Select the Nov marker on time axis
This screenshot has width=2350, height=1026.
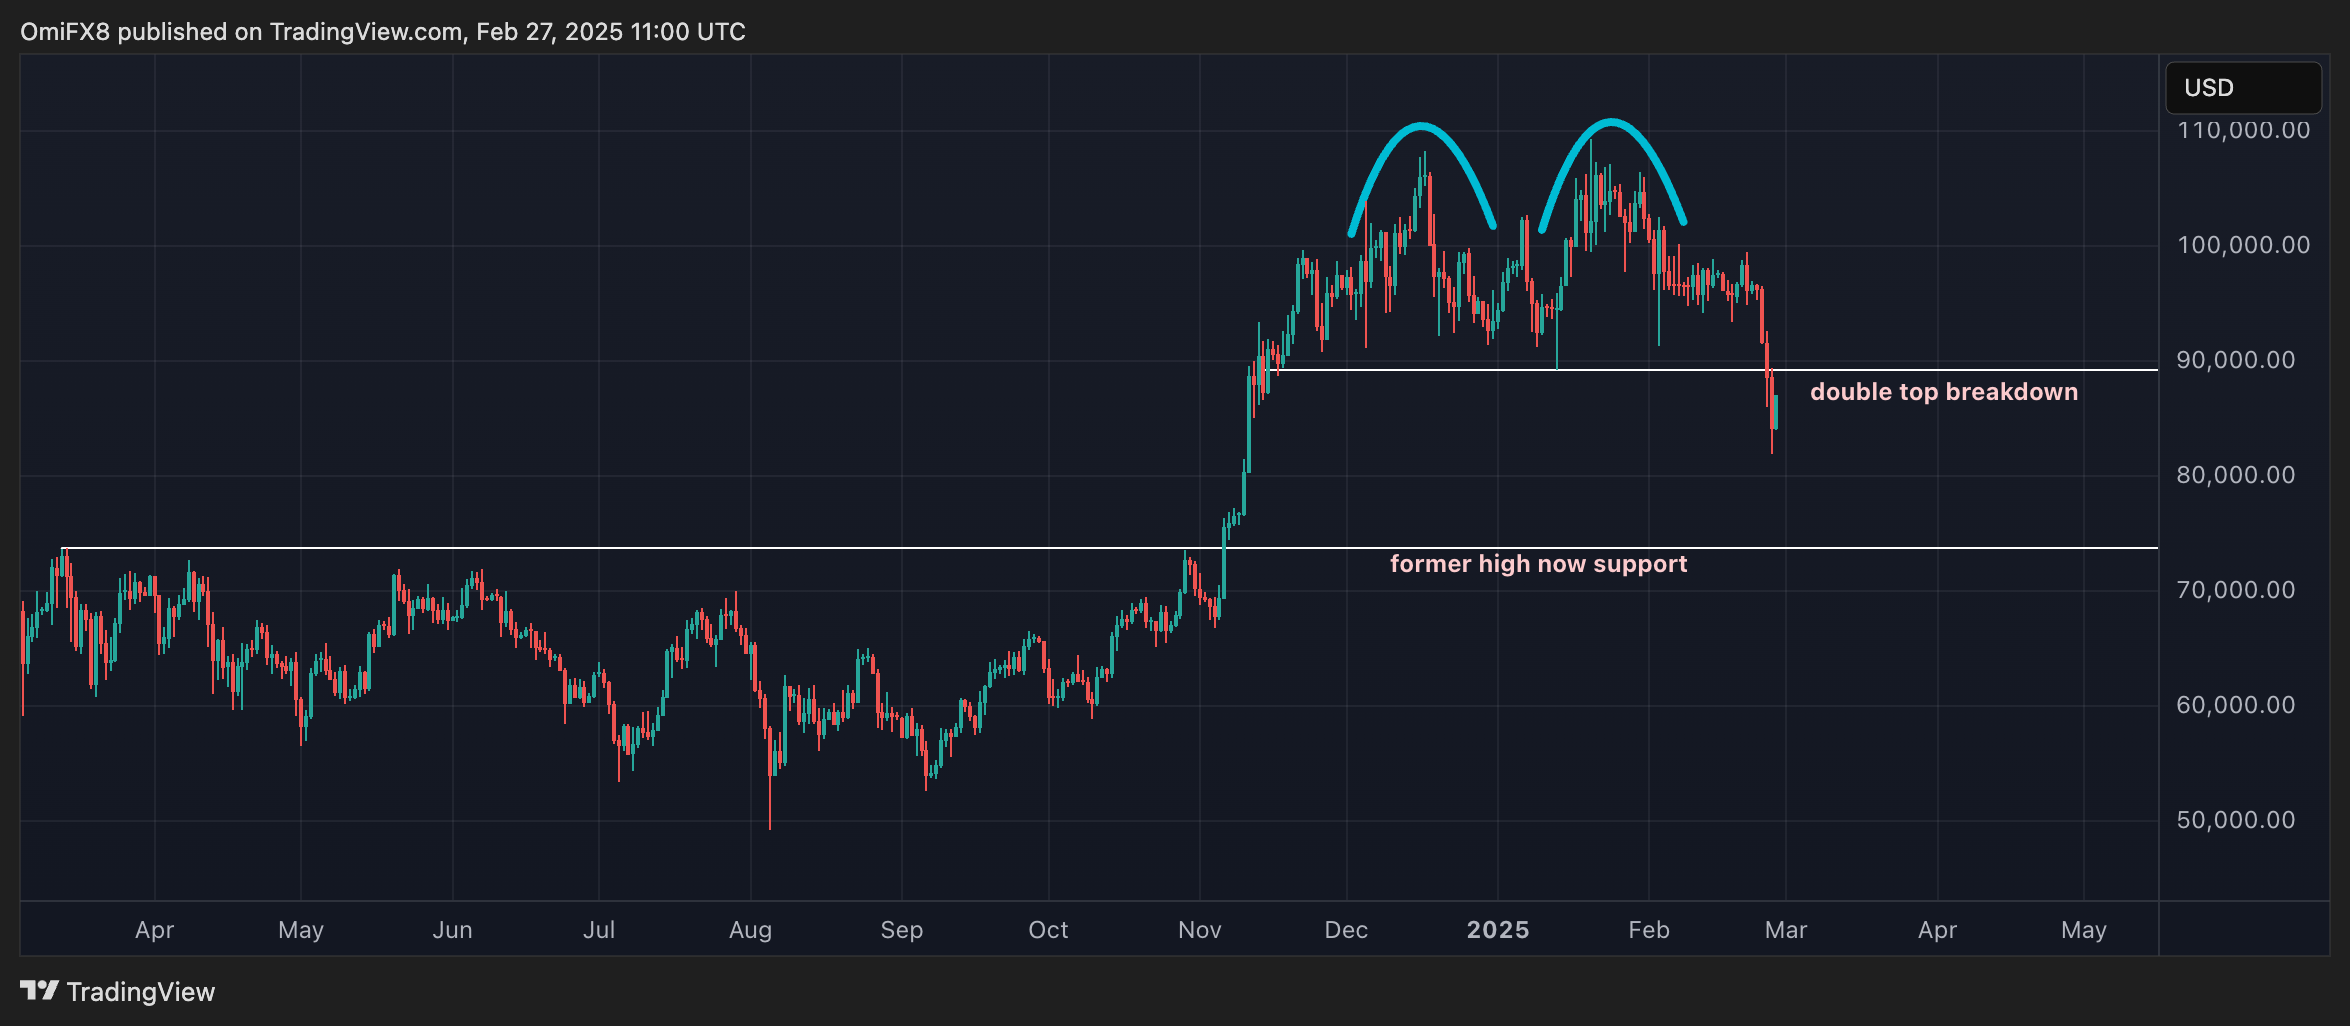1199,930
